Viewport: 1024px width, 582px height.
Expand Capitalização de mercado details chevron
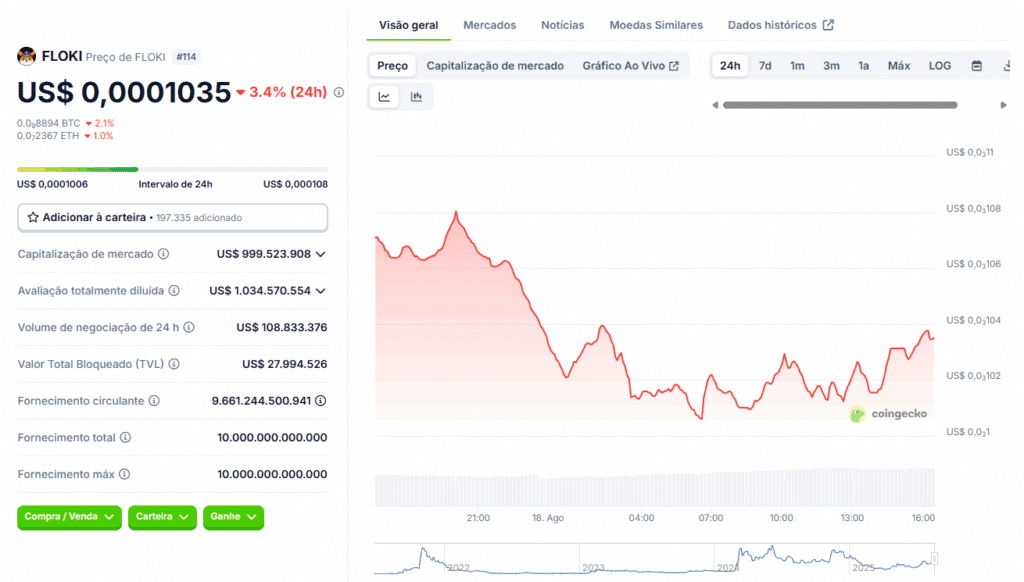click(x=321, y=254)
